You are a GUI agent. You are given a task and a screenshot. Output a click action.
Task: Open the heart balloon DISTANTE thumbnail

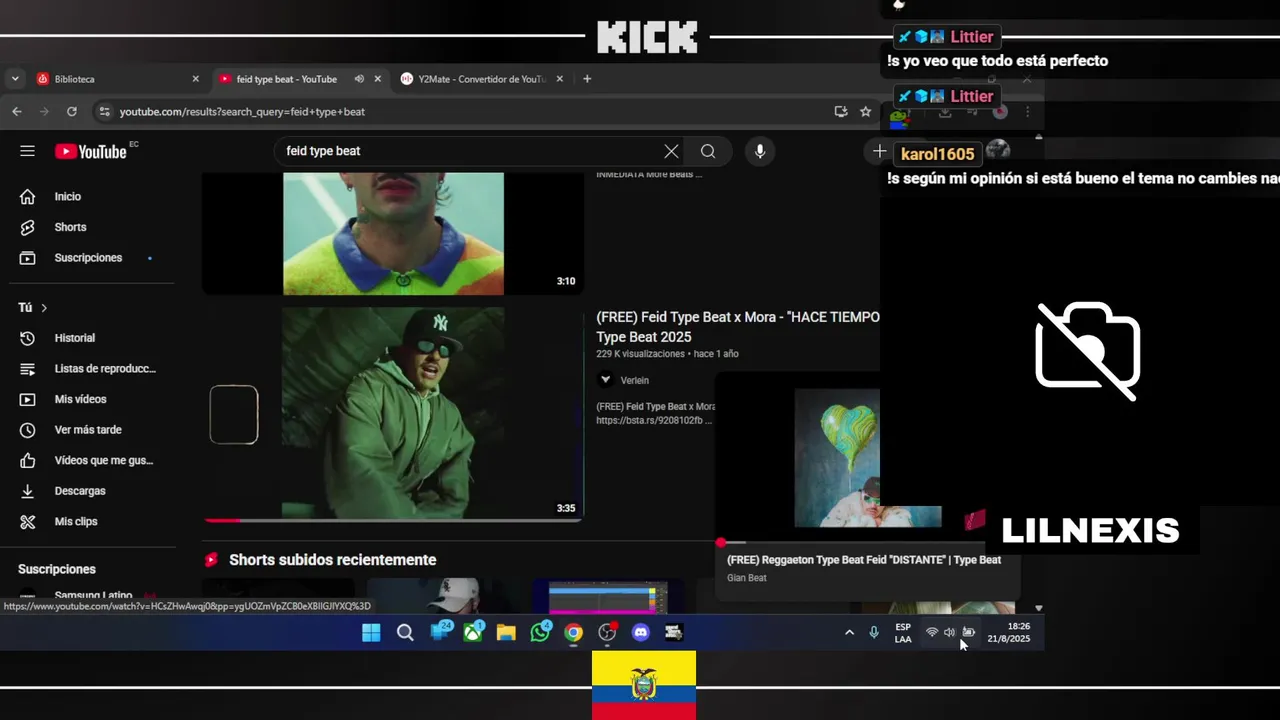[837, 458]
